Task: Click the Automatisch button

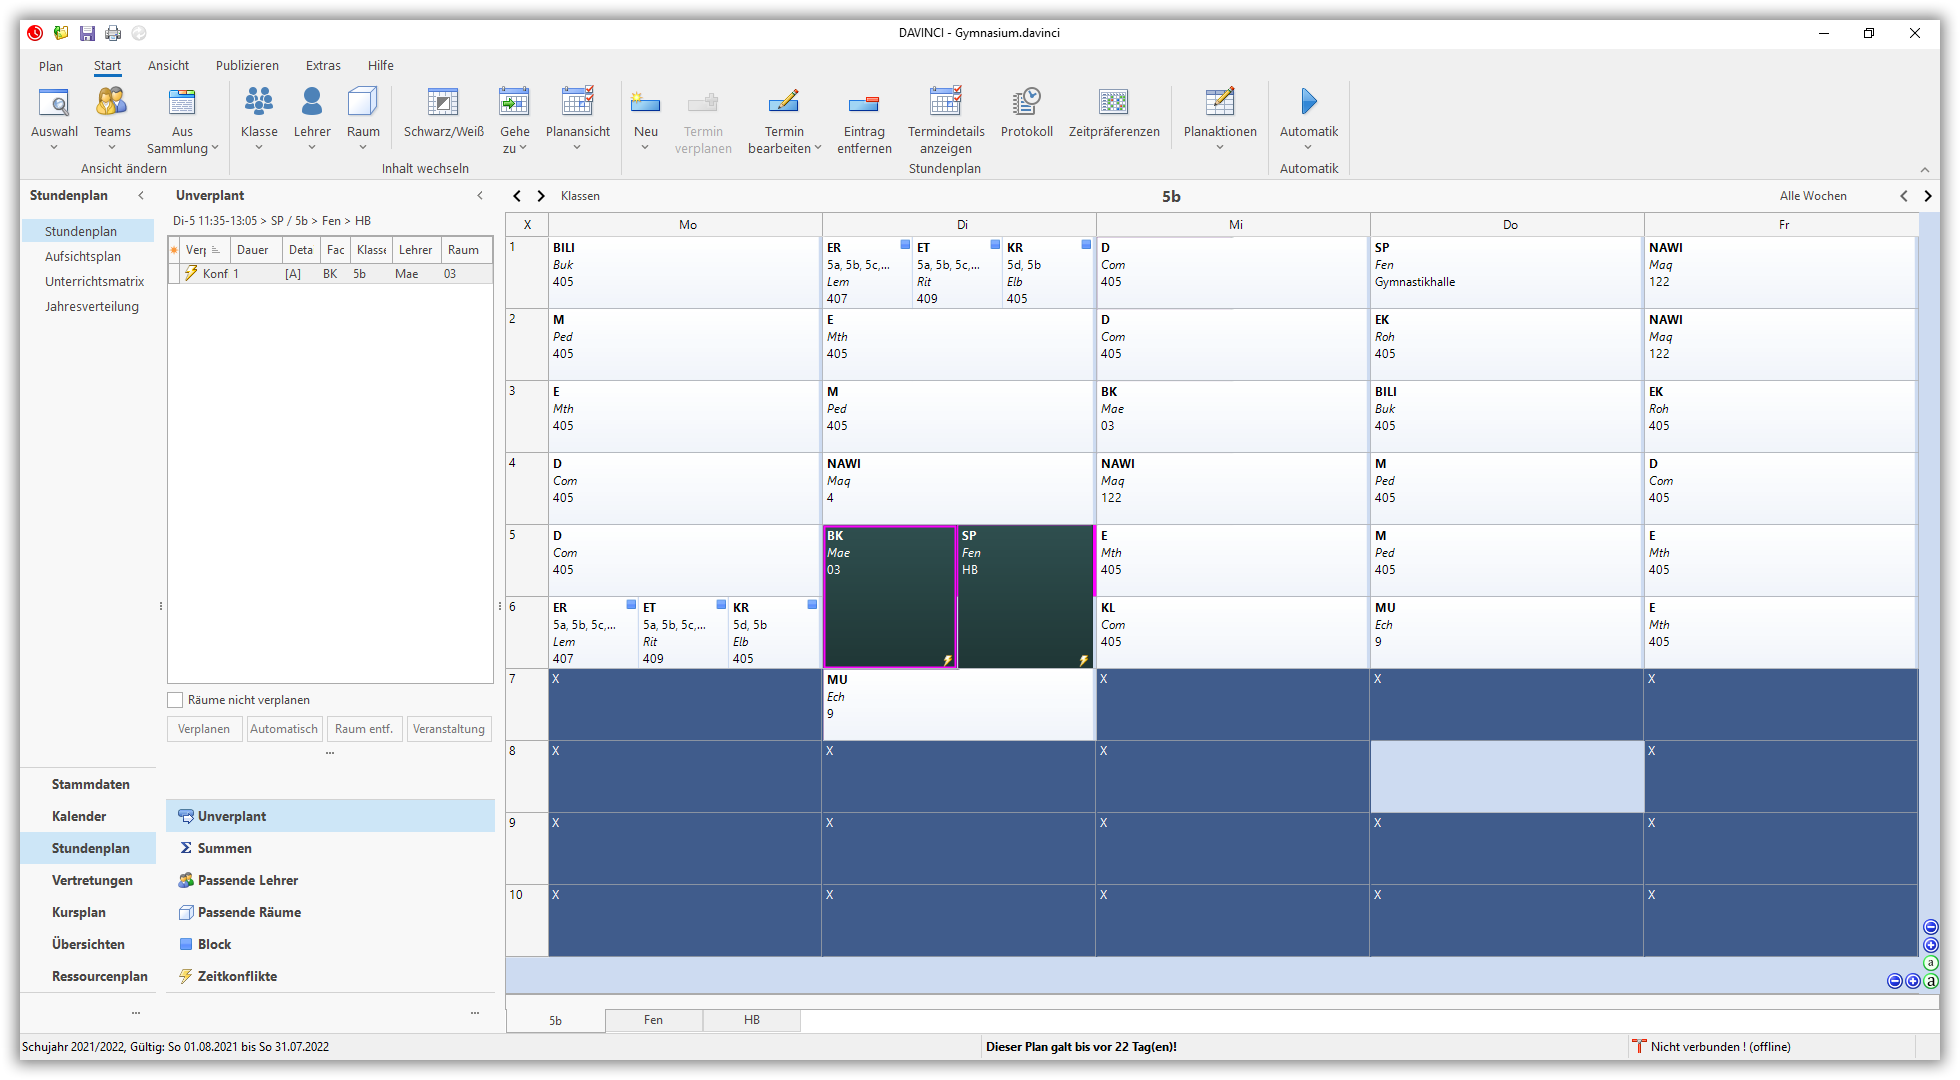Action: 283,729
